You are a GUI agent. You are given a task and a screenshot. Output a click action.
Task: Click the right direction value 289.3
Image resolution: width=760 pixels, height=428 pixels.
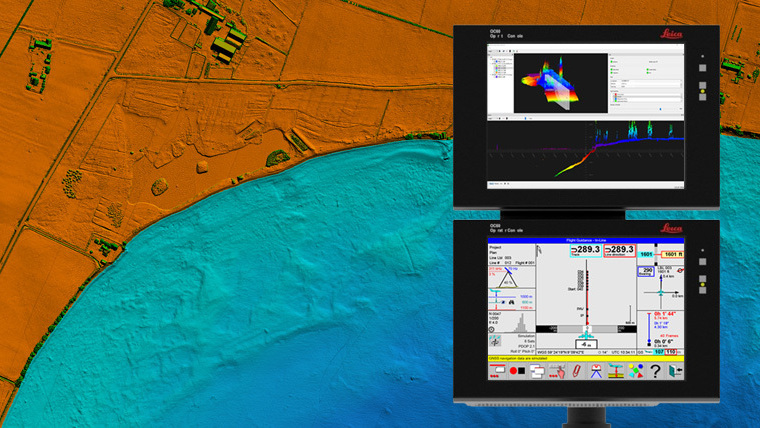pyautogui.click(x=621, y=249)
